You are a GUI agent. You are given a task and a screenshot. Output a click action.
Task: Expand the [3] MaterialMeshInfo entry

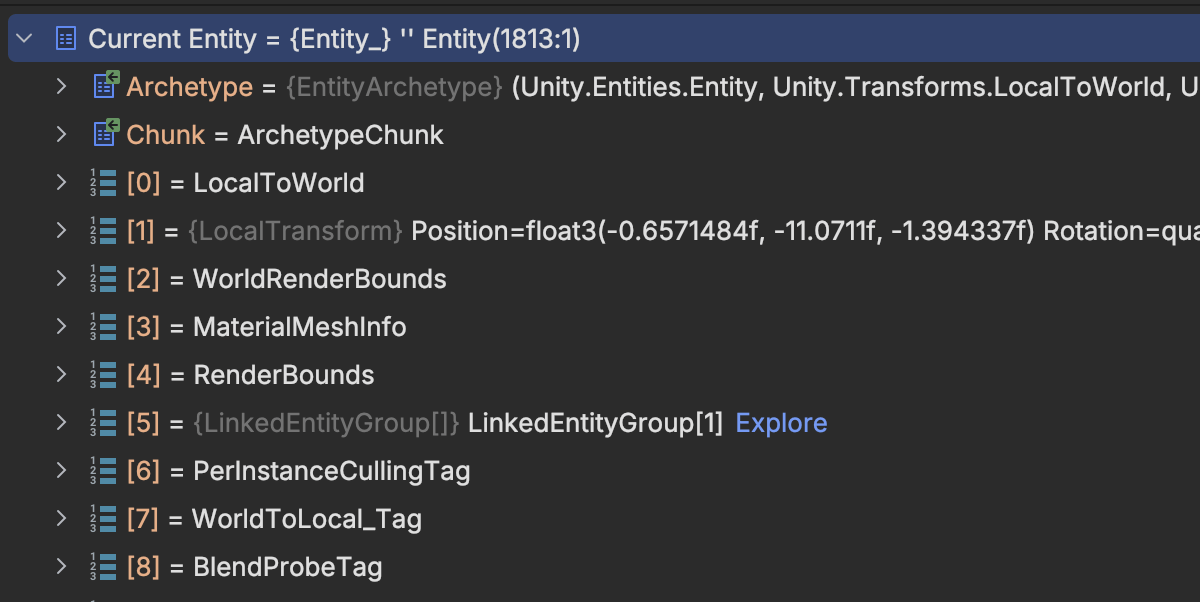62,327
